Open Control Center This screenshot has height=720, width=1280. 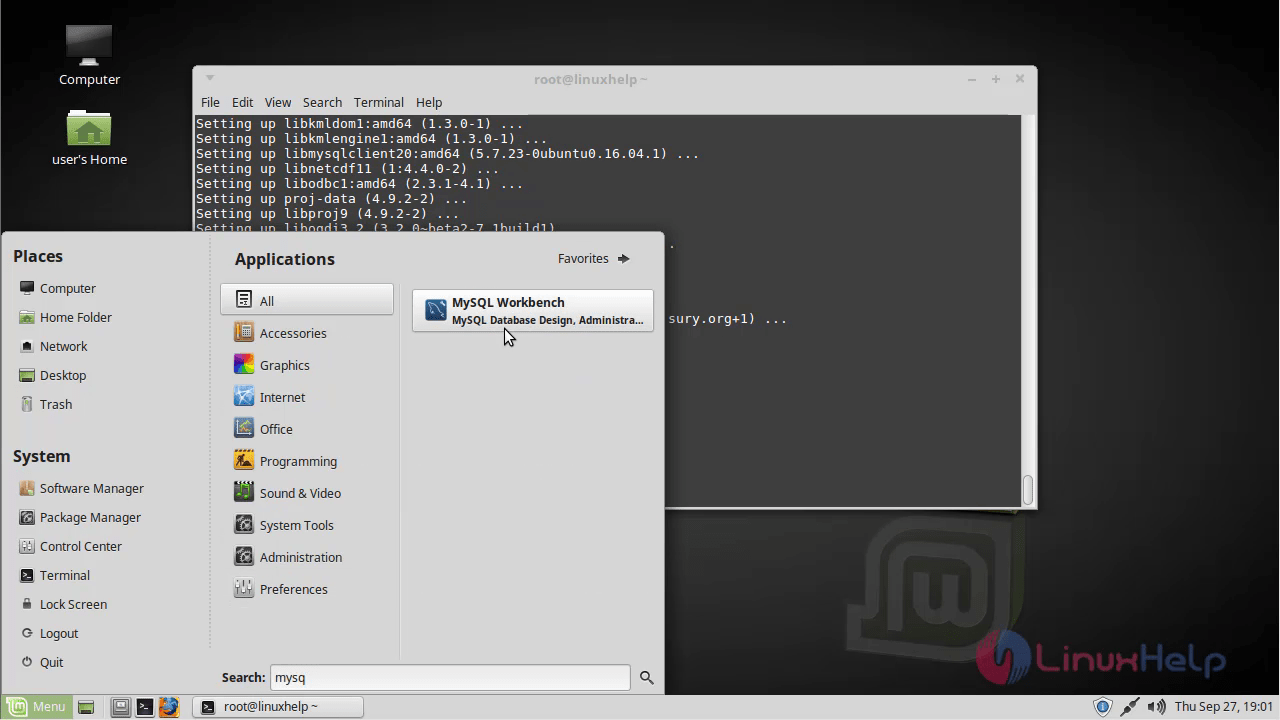pos(70,546)
